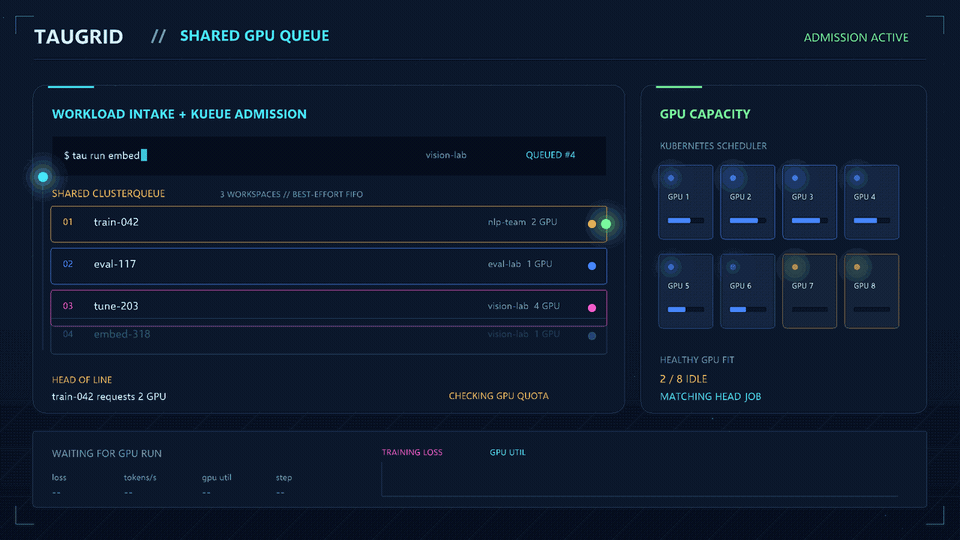Click the CHECKING GPU QUOTA status
The height and width of the screenshot is (540, 960).
coord(498,396)
